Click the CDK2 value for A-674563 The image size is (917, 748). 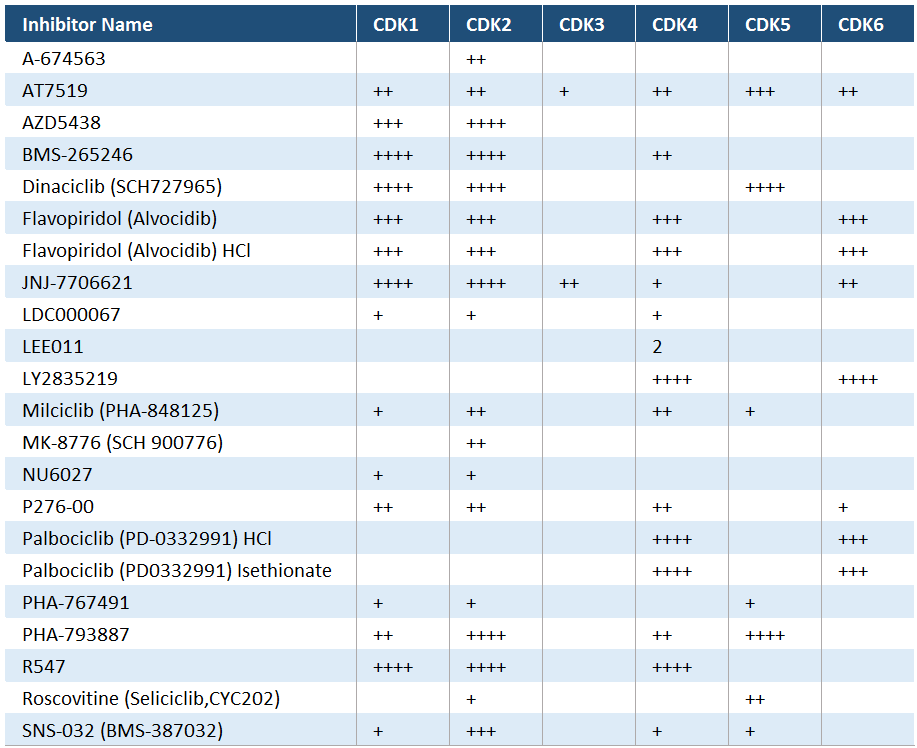(x=476, y=59)
